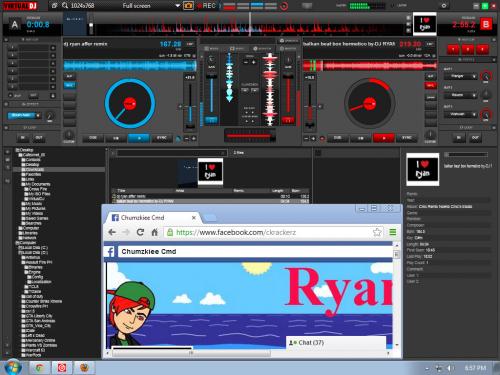Open Flanger effect dropdown on deck B
Image resolution: width=500 pixels, height=375 pixels.
(x=474, y=77)
